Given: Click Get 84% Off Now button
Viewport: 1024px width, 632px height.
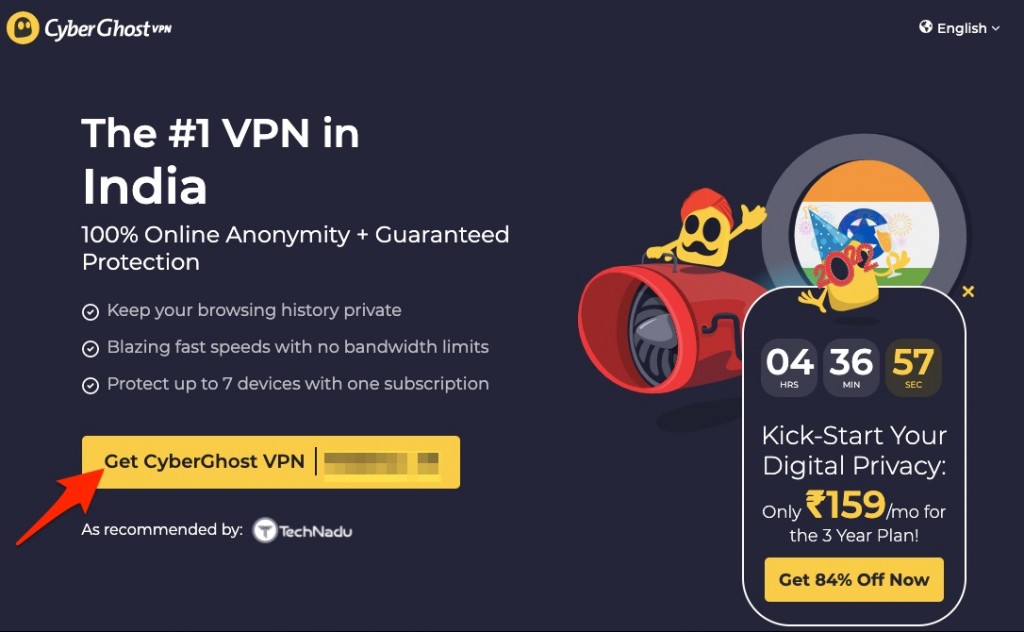Looking at the screenshot, I should [x=854, y=580].
